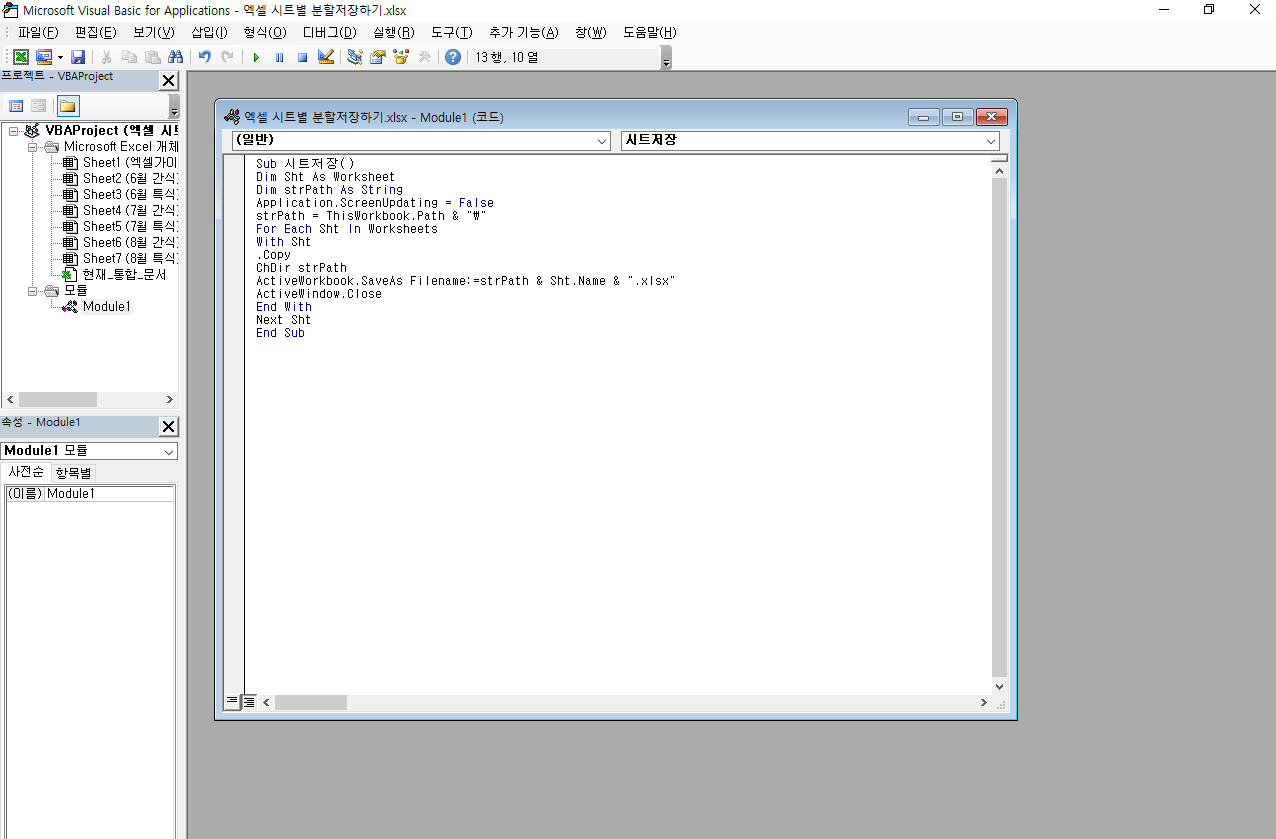Open VBA Help question mark icon
This screenshot has height=839, width=1276.
[453, 57]
